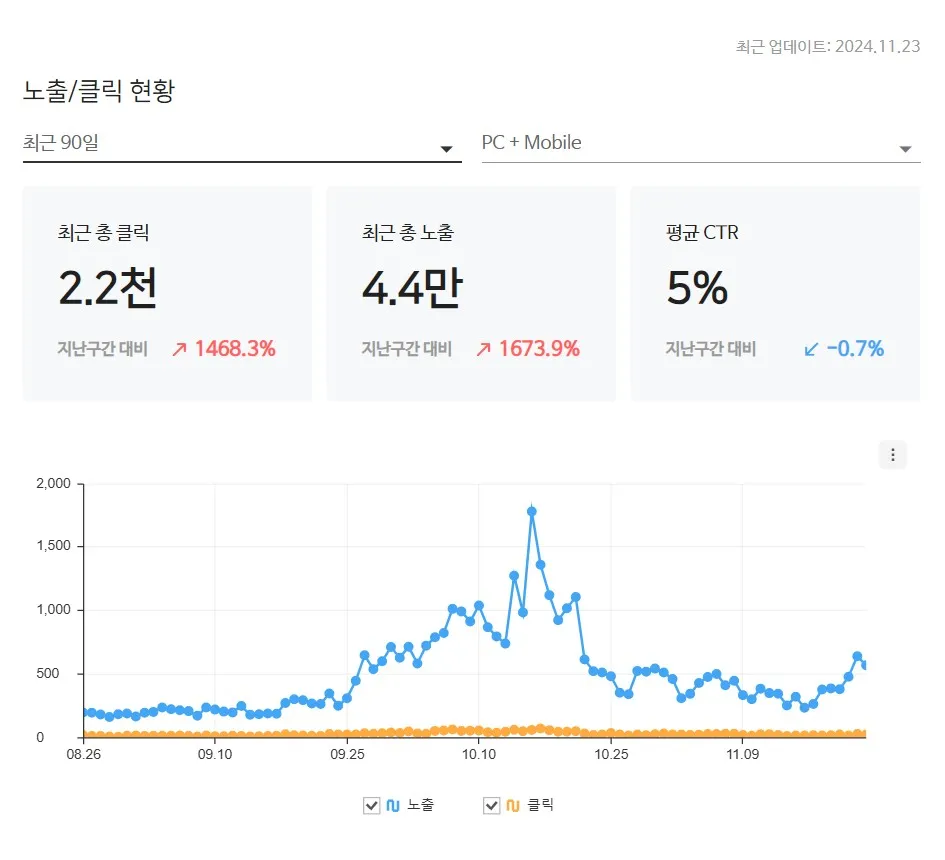Viewport: 945px width, 860px height.
Task: Open the PC + Mobile device filter
Action: [x=697, y=143]
